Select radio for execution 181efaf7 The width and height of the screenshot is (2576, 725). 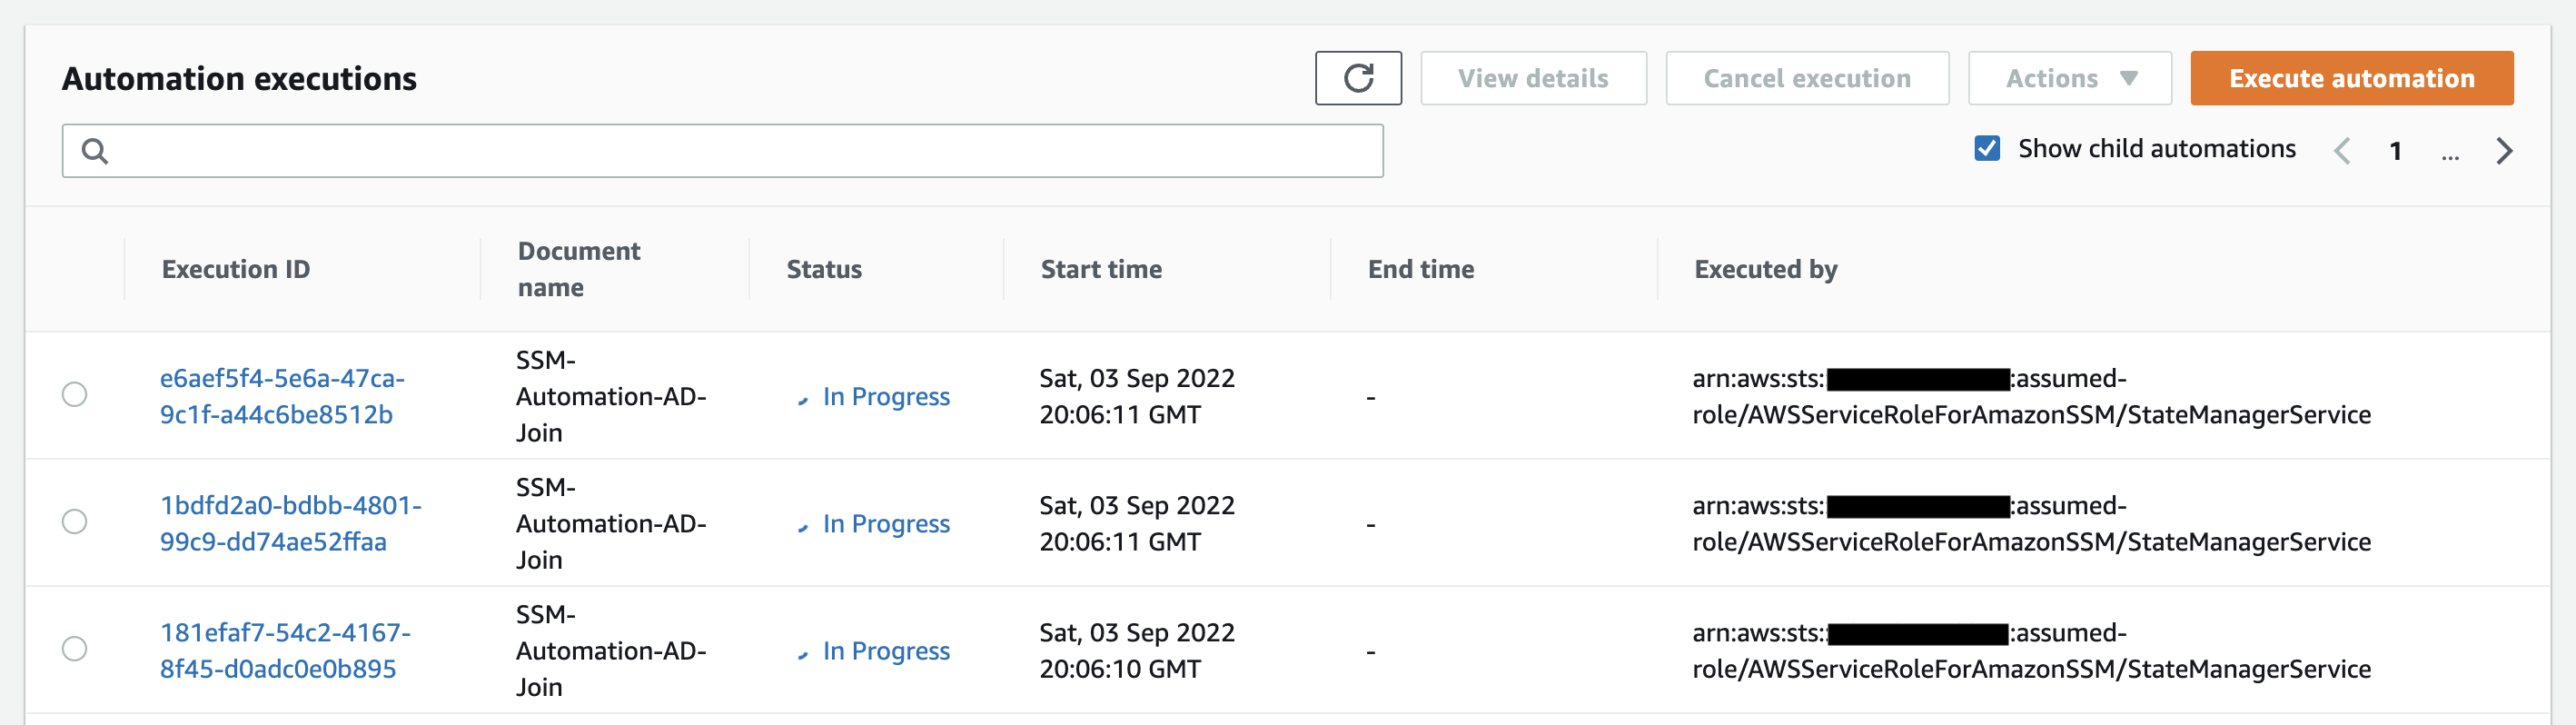(x=75, y=649)
